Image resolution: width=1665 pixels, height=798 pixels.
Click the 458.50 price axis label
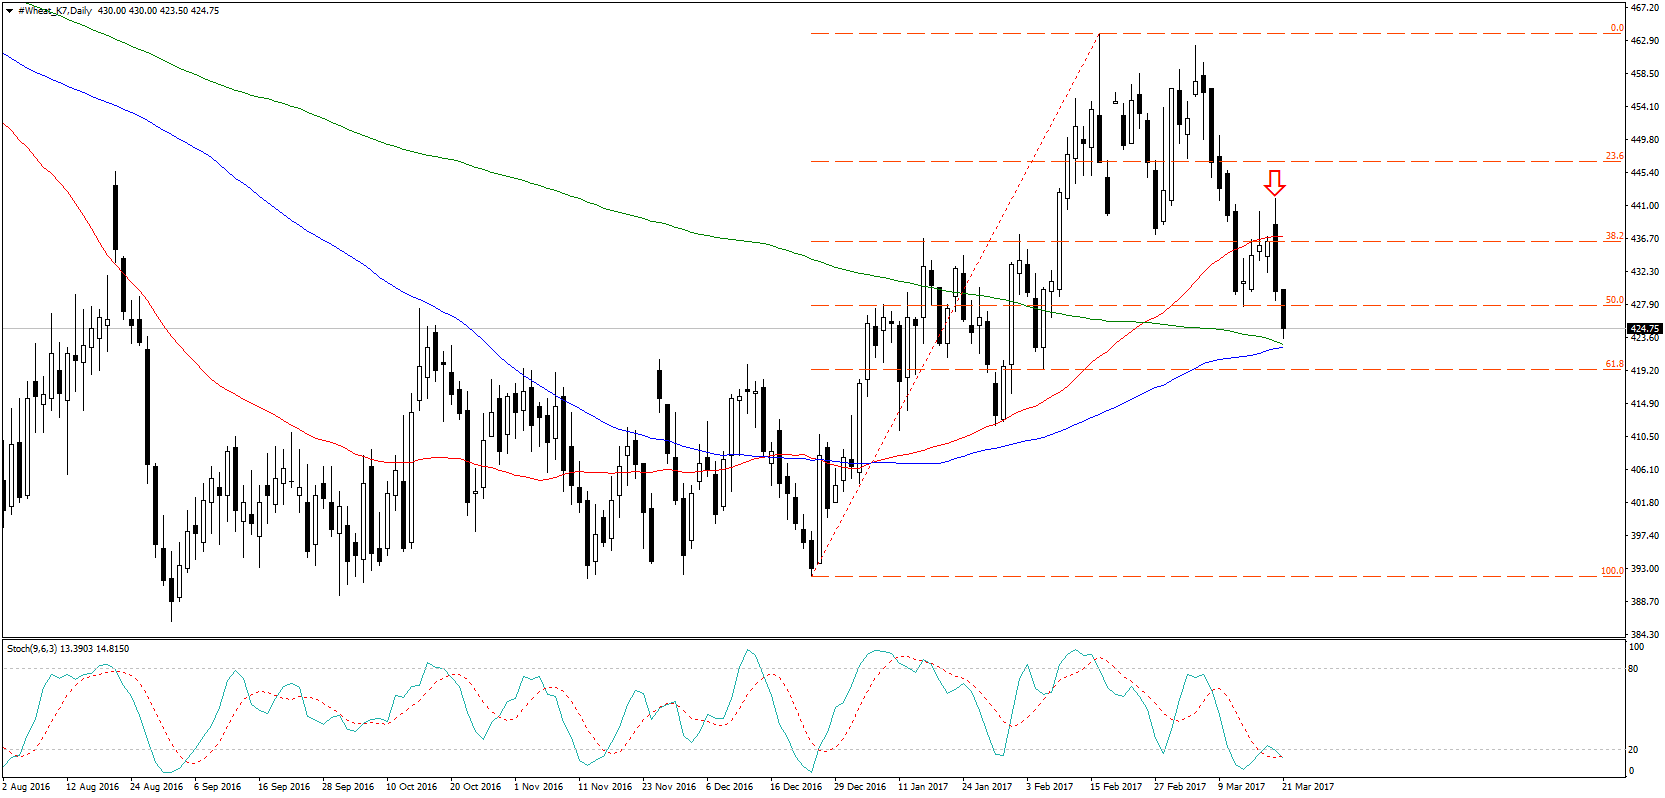(1645, 74)
